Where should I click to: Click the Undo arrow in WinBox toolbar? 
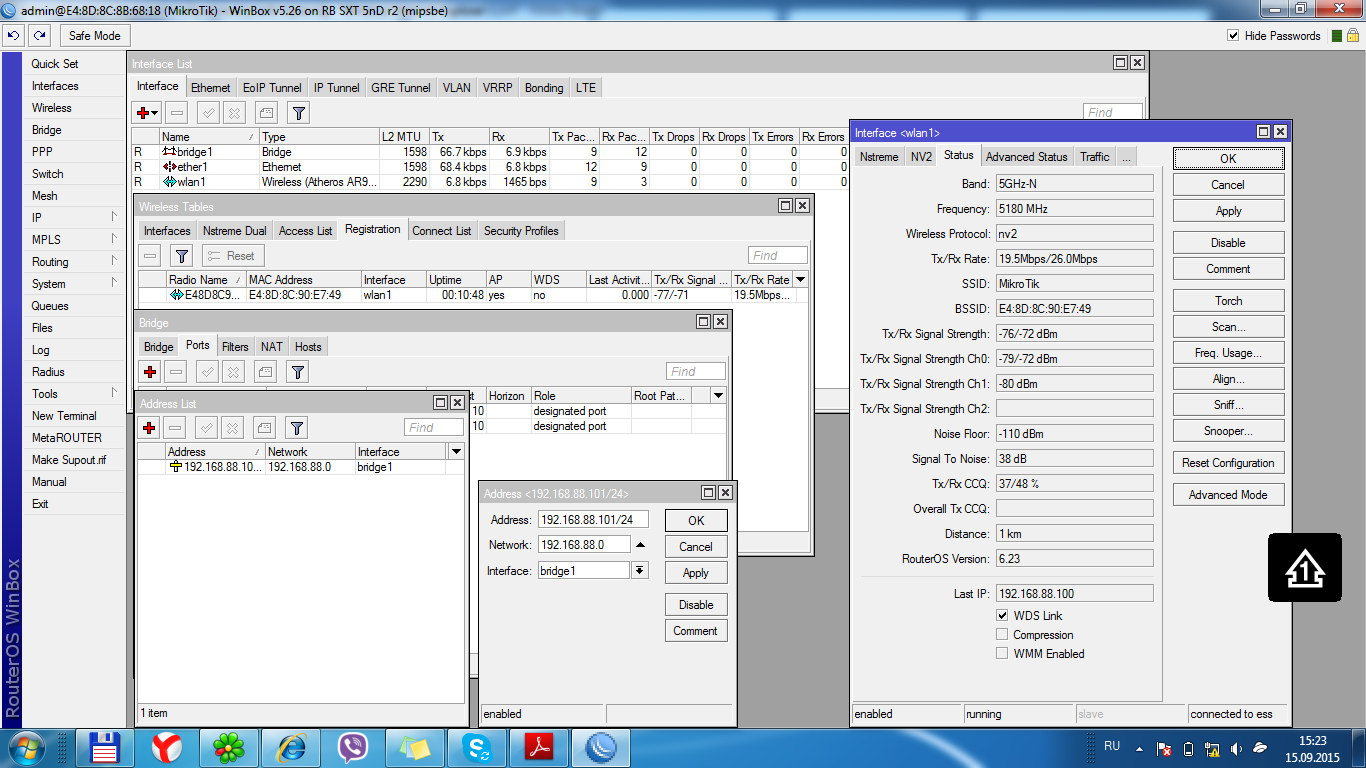pos(13,35)
